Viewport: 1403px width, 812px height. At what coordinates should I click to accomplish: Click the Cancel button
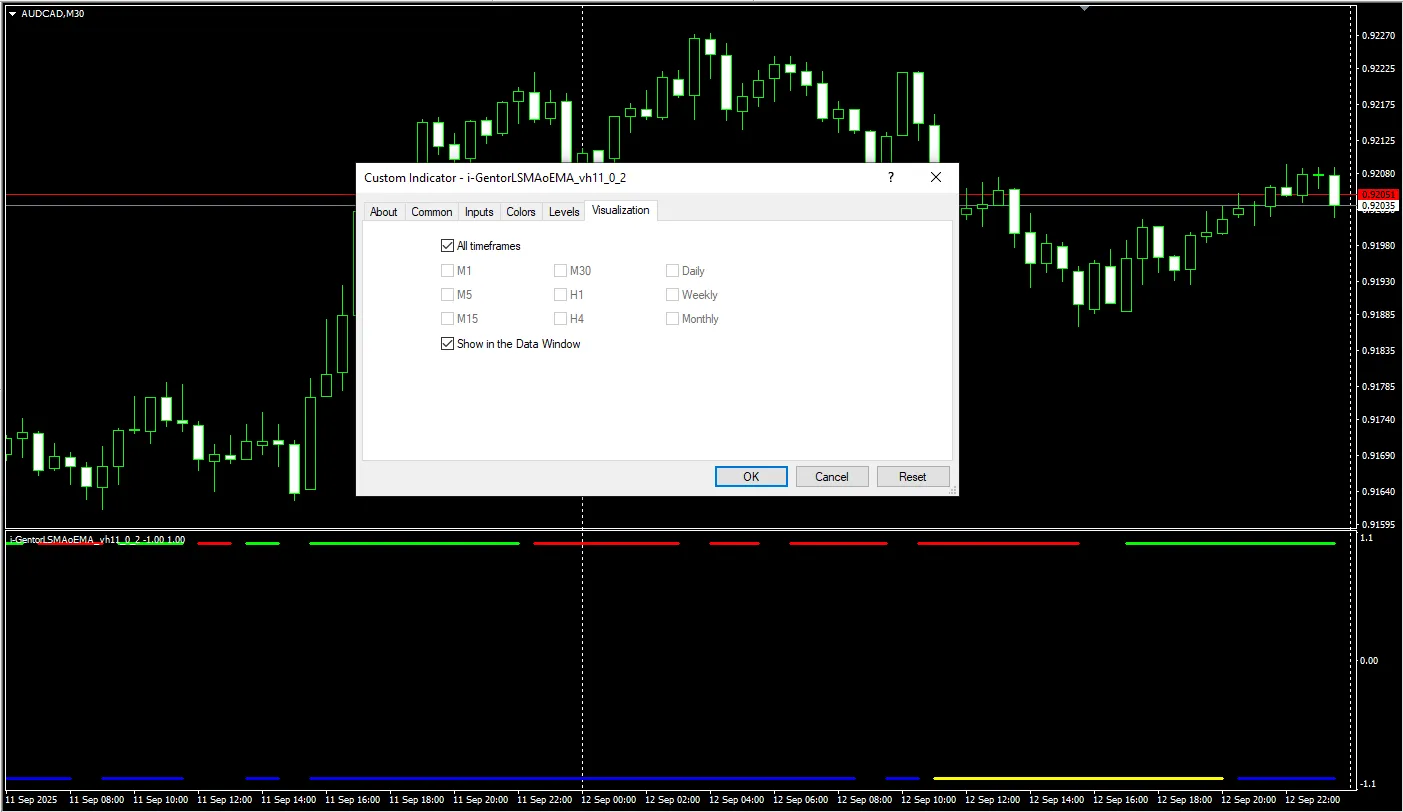click(831, 477)
